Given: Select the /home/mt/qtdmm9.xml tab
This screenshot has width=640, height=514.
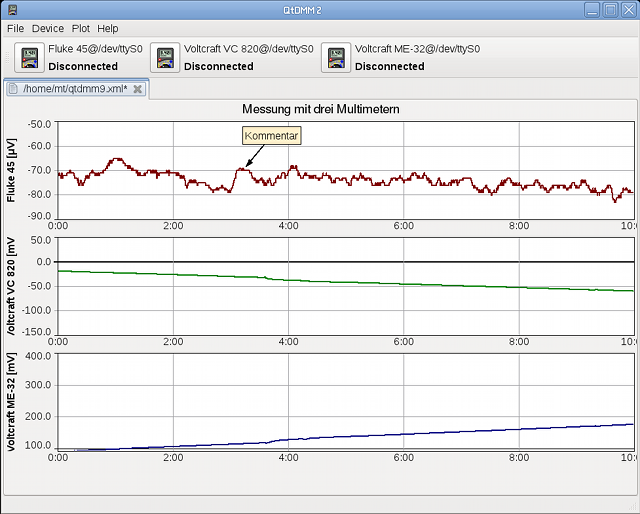Looking at the screenshot, I should (x=75, y=89).
